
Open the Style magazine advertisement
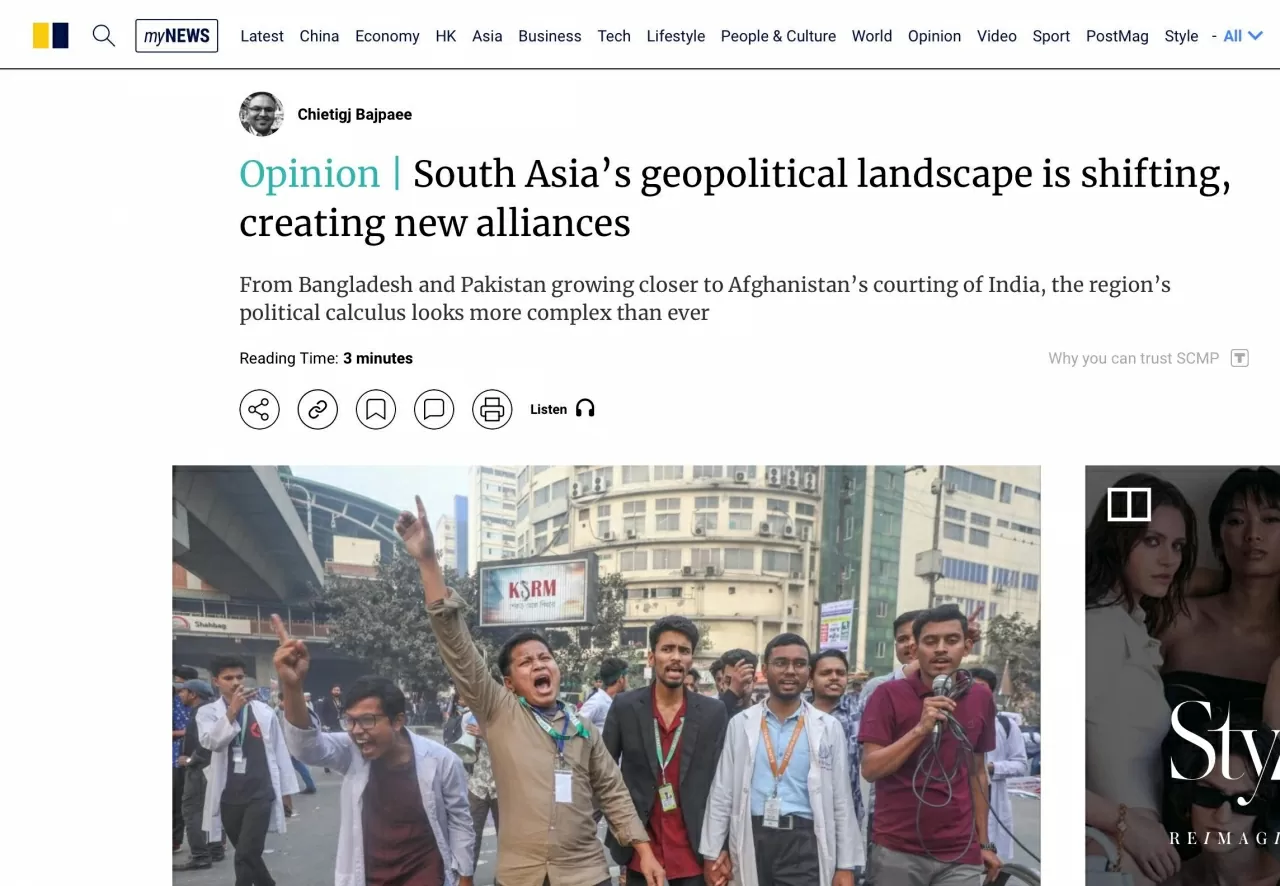coord(1182,675)
